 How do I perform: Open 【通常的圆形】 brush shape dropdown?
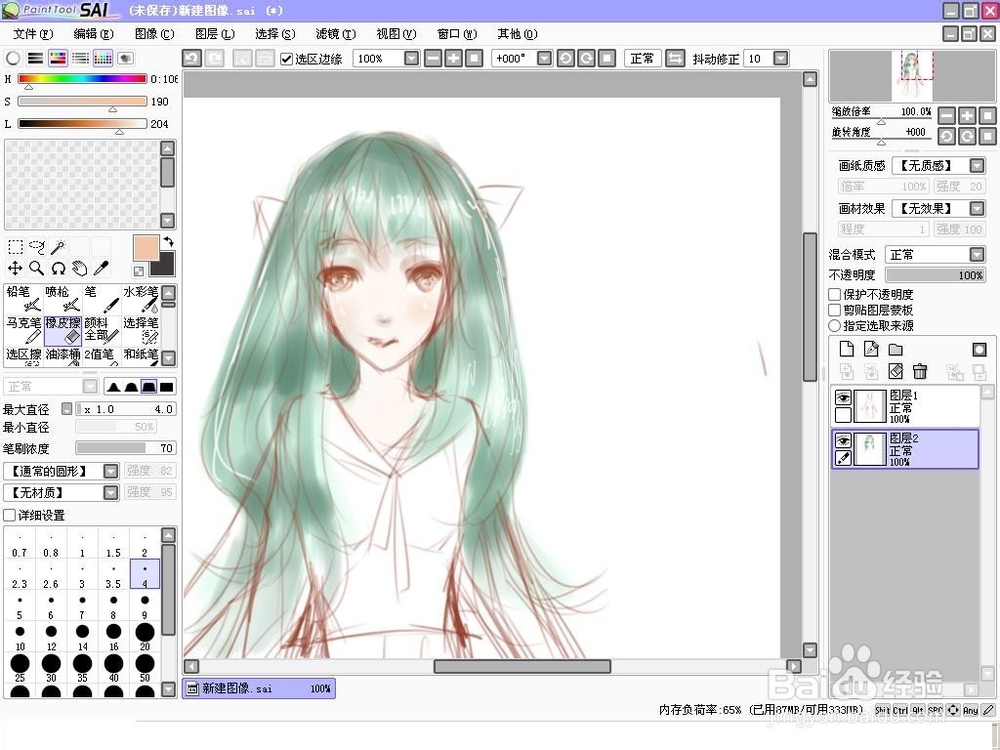click(x=111, y=471)
